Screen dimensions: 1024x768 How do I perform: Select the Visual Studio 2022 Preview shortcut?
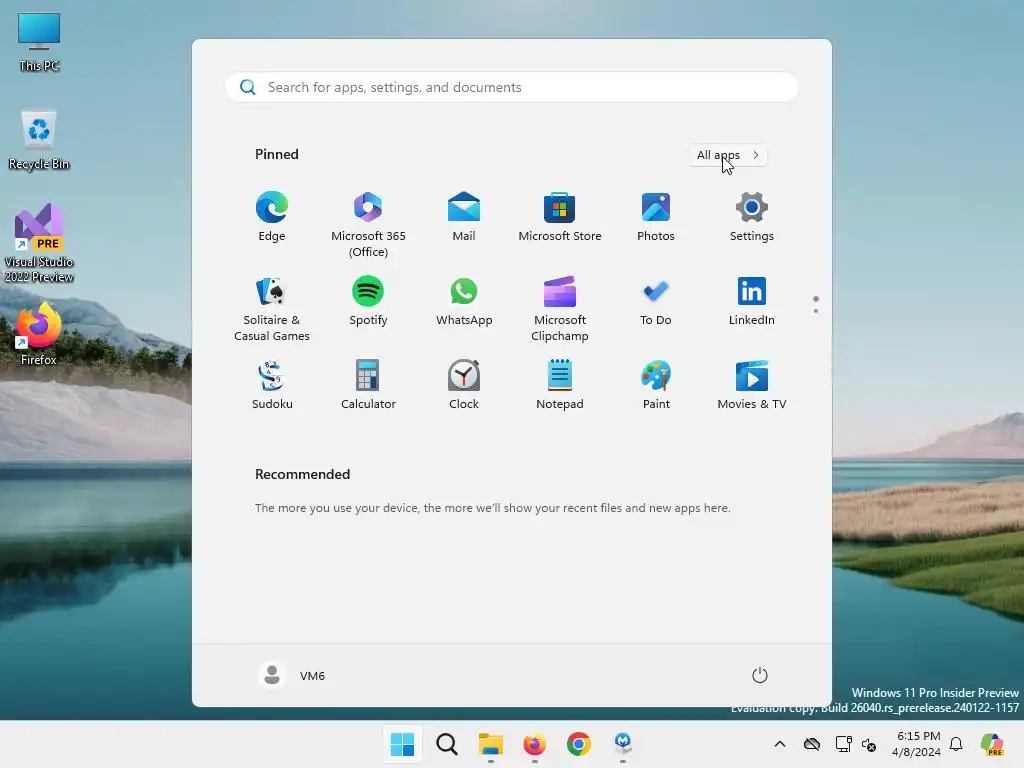(x=39, y=243)
